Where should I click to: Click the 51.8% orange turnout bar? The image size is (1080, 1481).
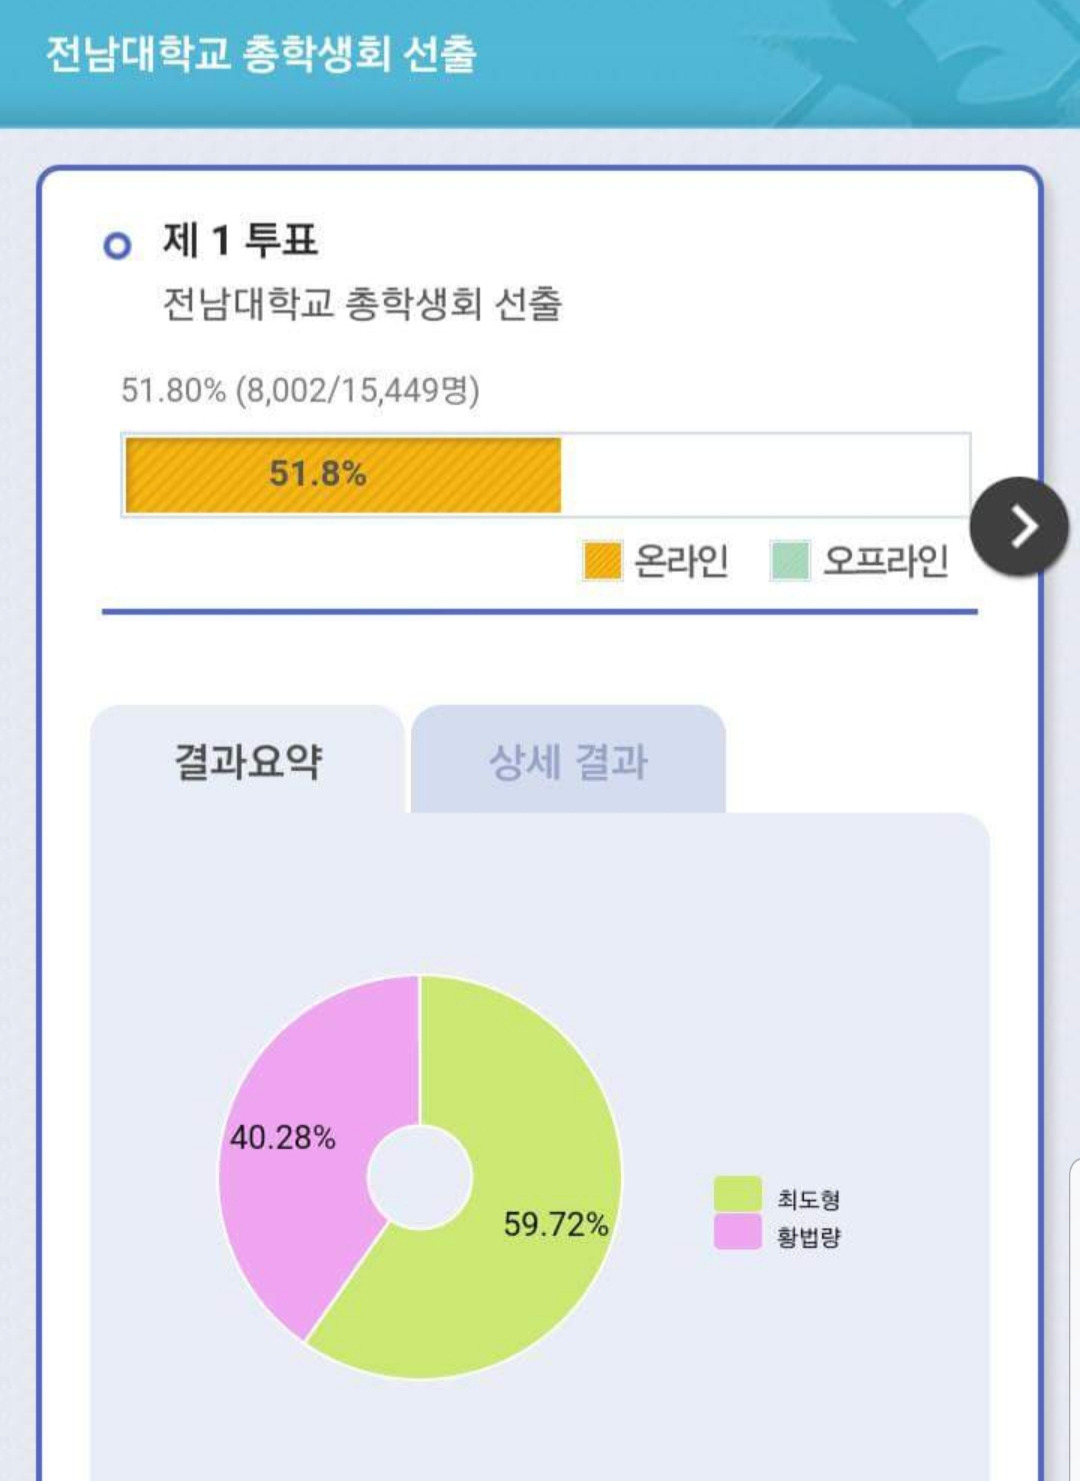coord(343,475)
